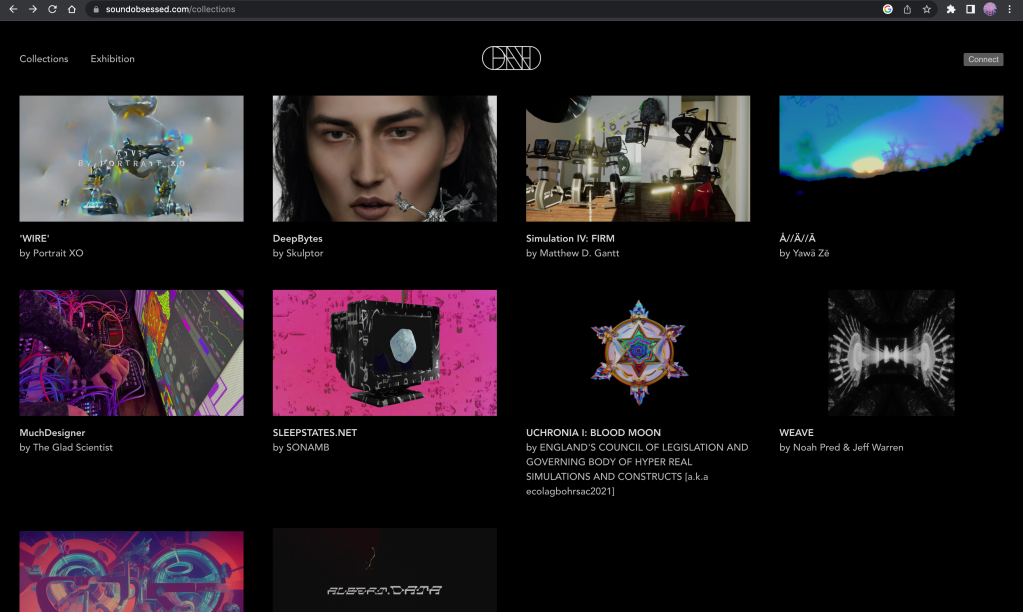Open the Collections nav item
Image resolution: width=1023 pixels, height=612 pixels.
[44, 59]
